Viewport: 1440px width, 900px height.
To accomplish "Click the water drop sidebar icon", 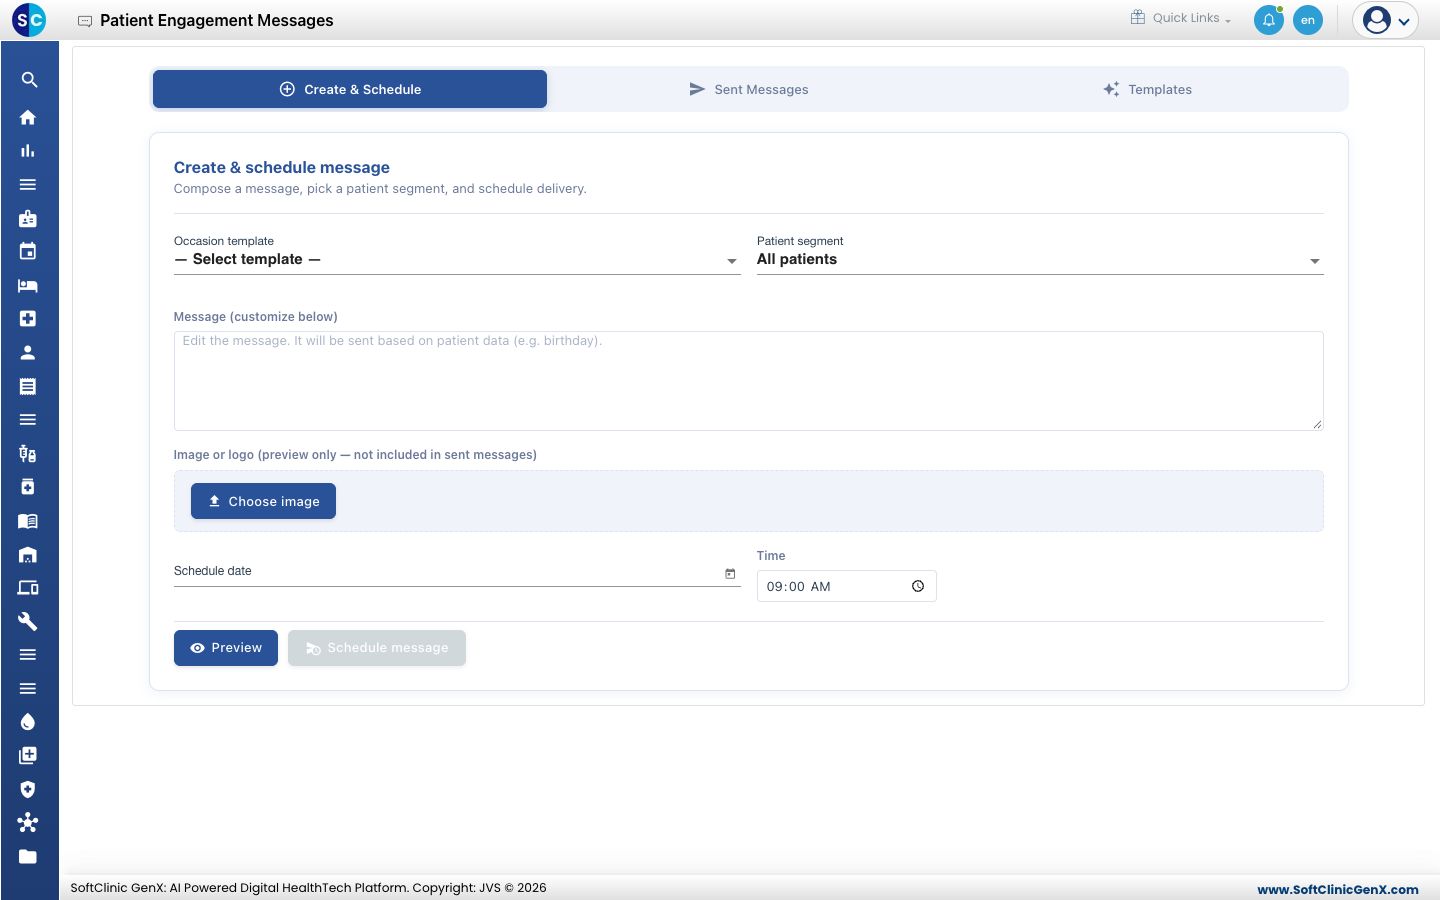I will tap(28, 722).
